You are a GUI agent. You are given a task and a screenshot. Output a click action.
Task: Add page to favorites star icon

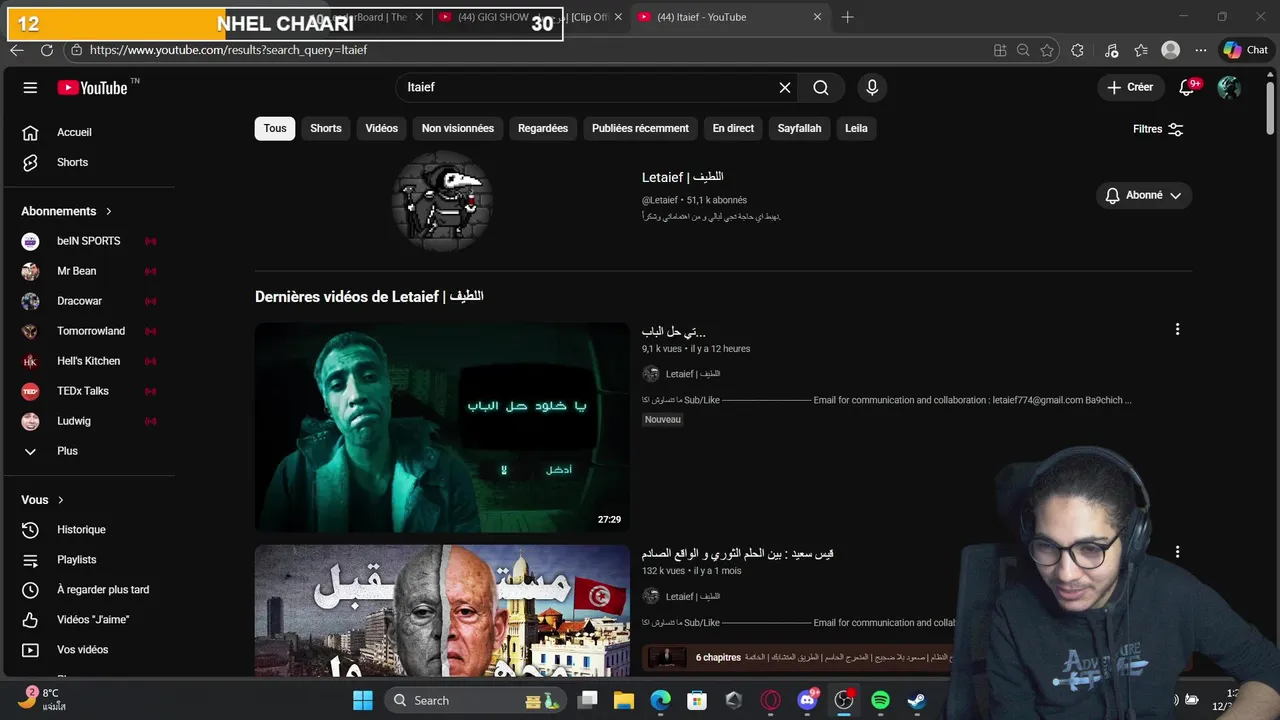1047,50
